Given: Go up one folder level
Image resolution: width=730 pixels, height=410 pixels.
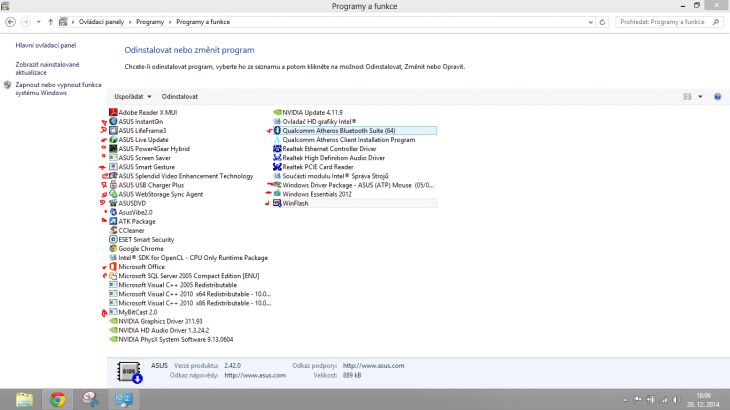Looking at the screenshot, I should pos(50,22).
